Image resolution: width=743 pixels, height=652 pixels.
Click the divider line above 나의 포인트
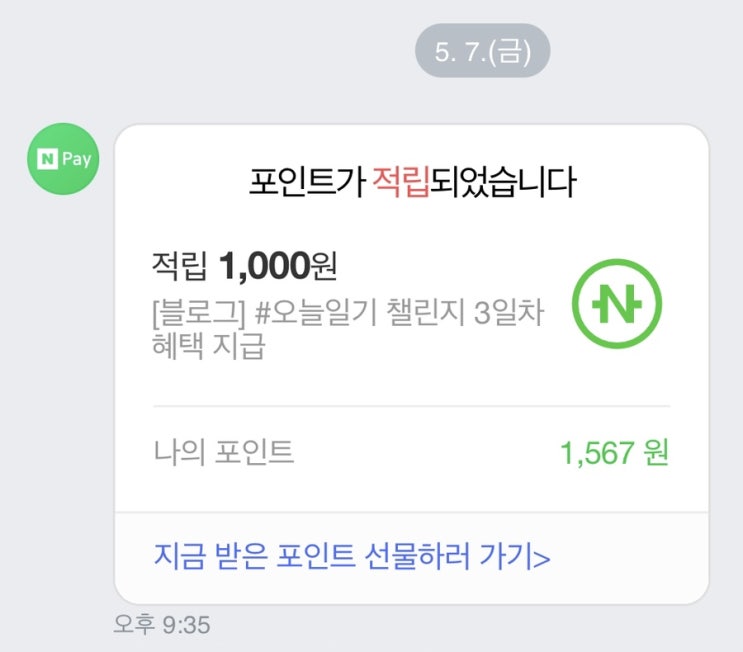(x=411, y=406)
